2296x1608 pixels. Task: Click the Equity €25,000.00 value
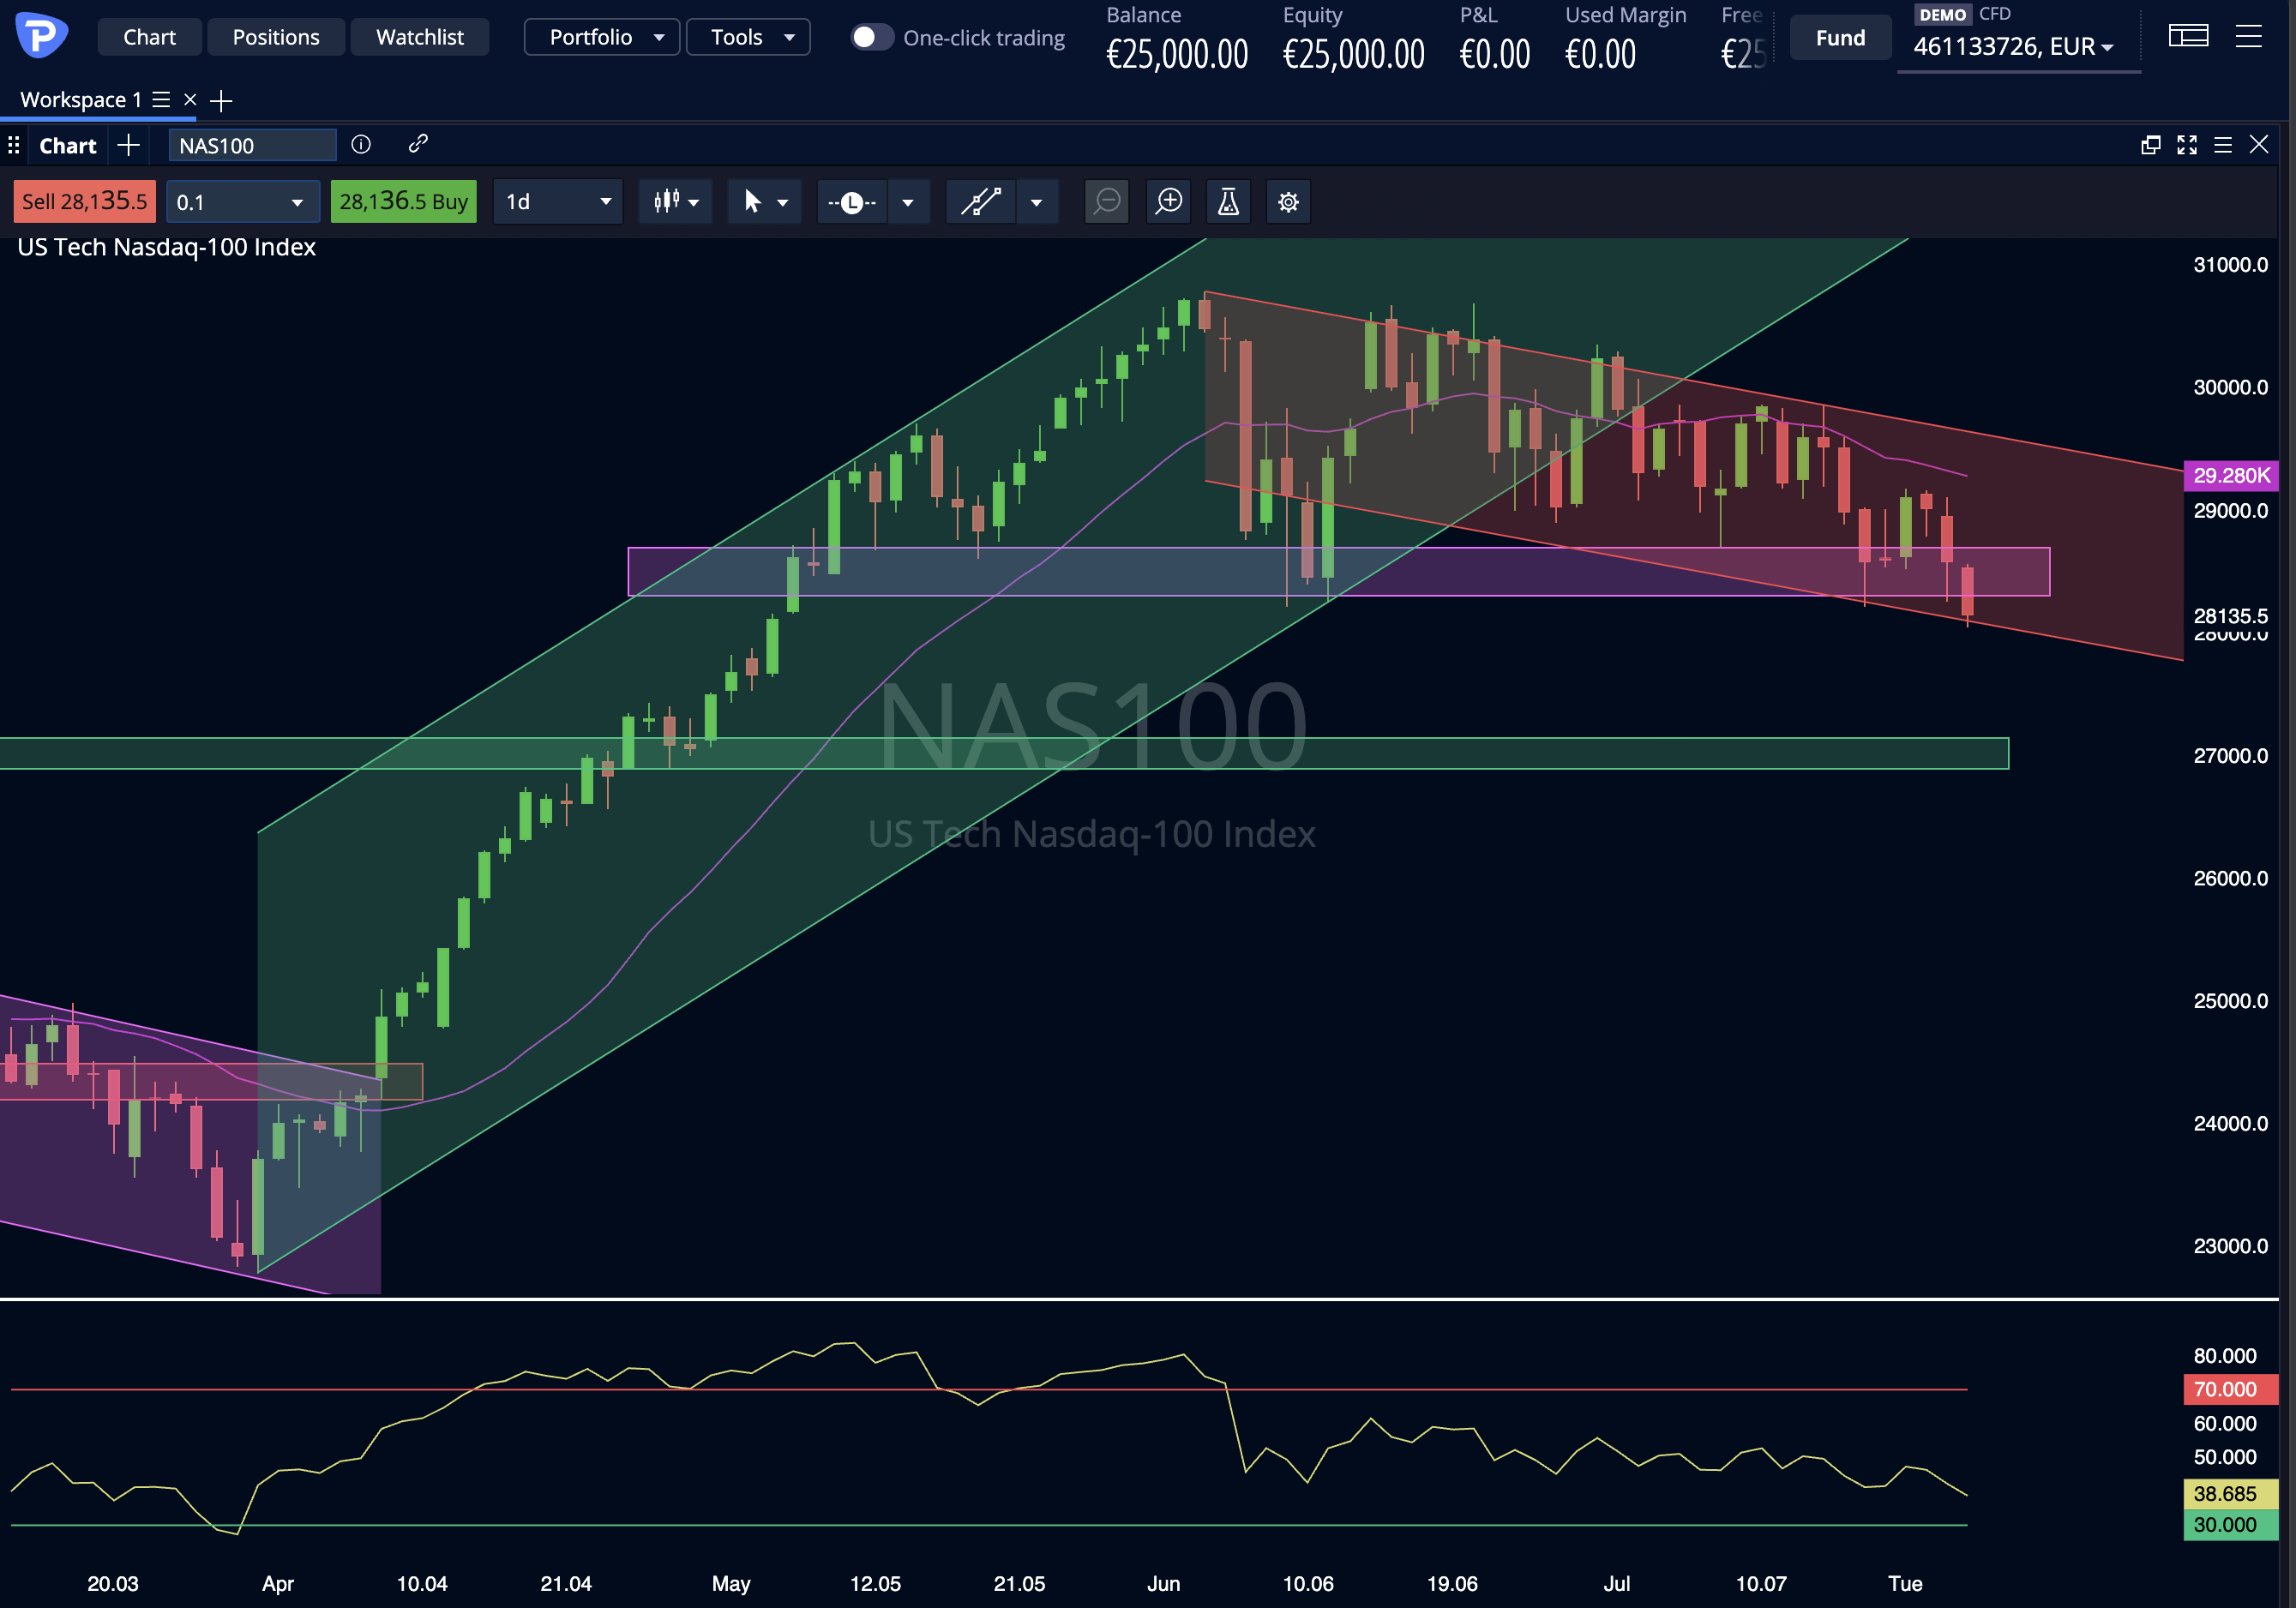(1354, 53)
